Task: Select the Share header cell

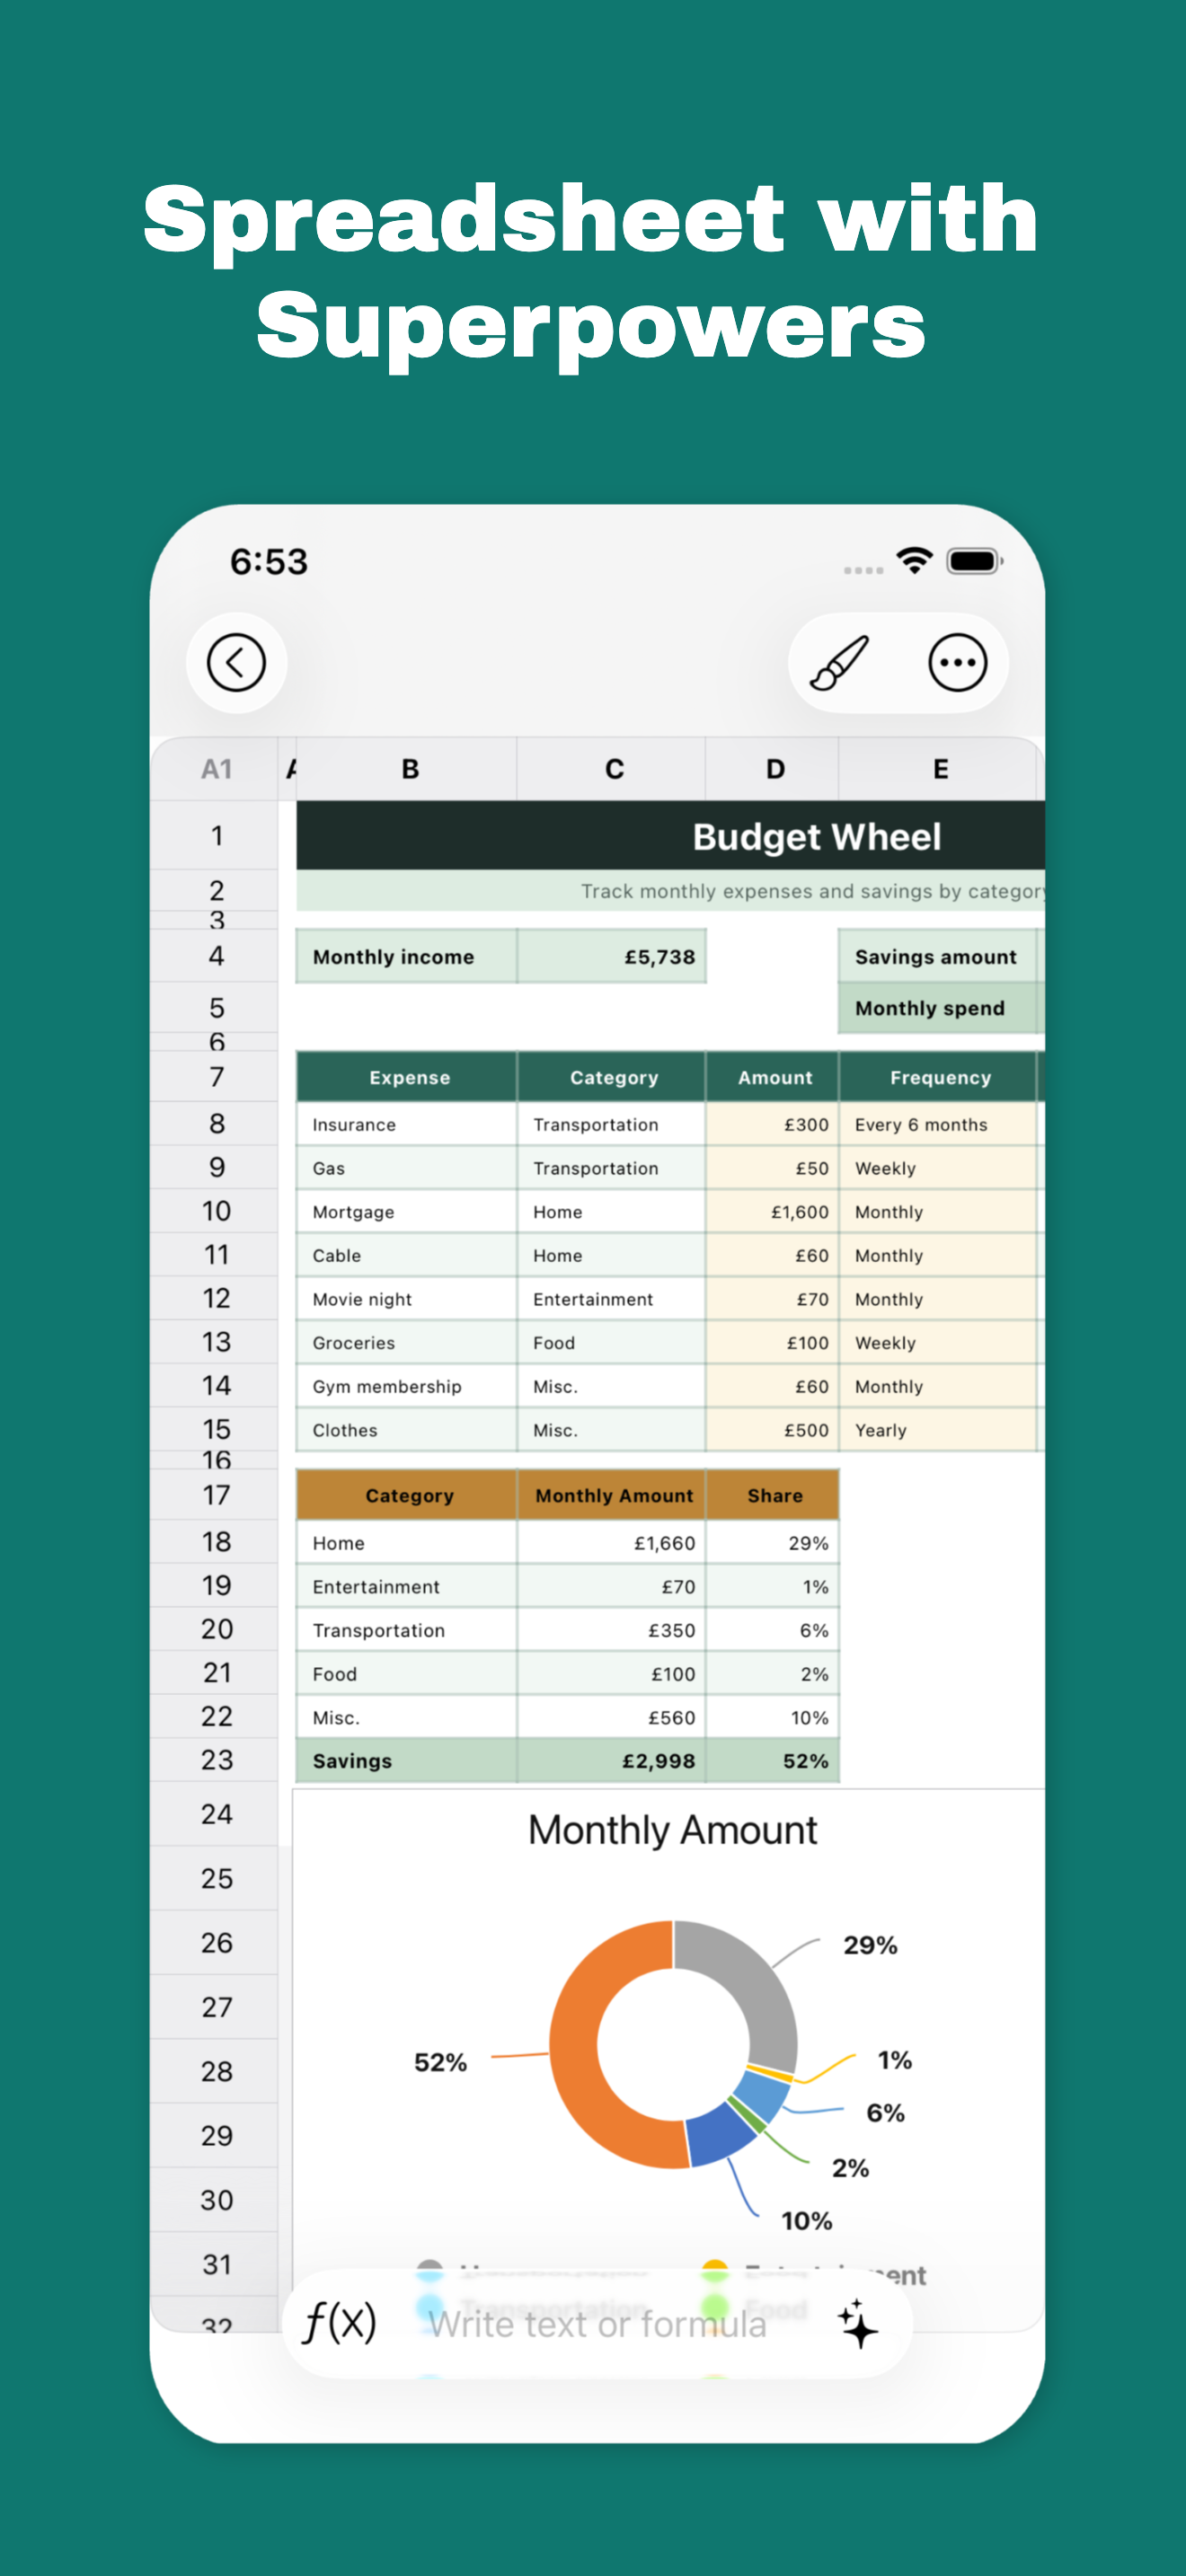Action: point(772,1495)
